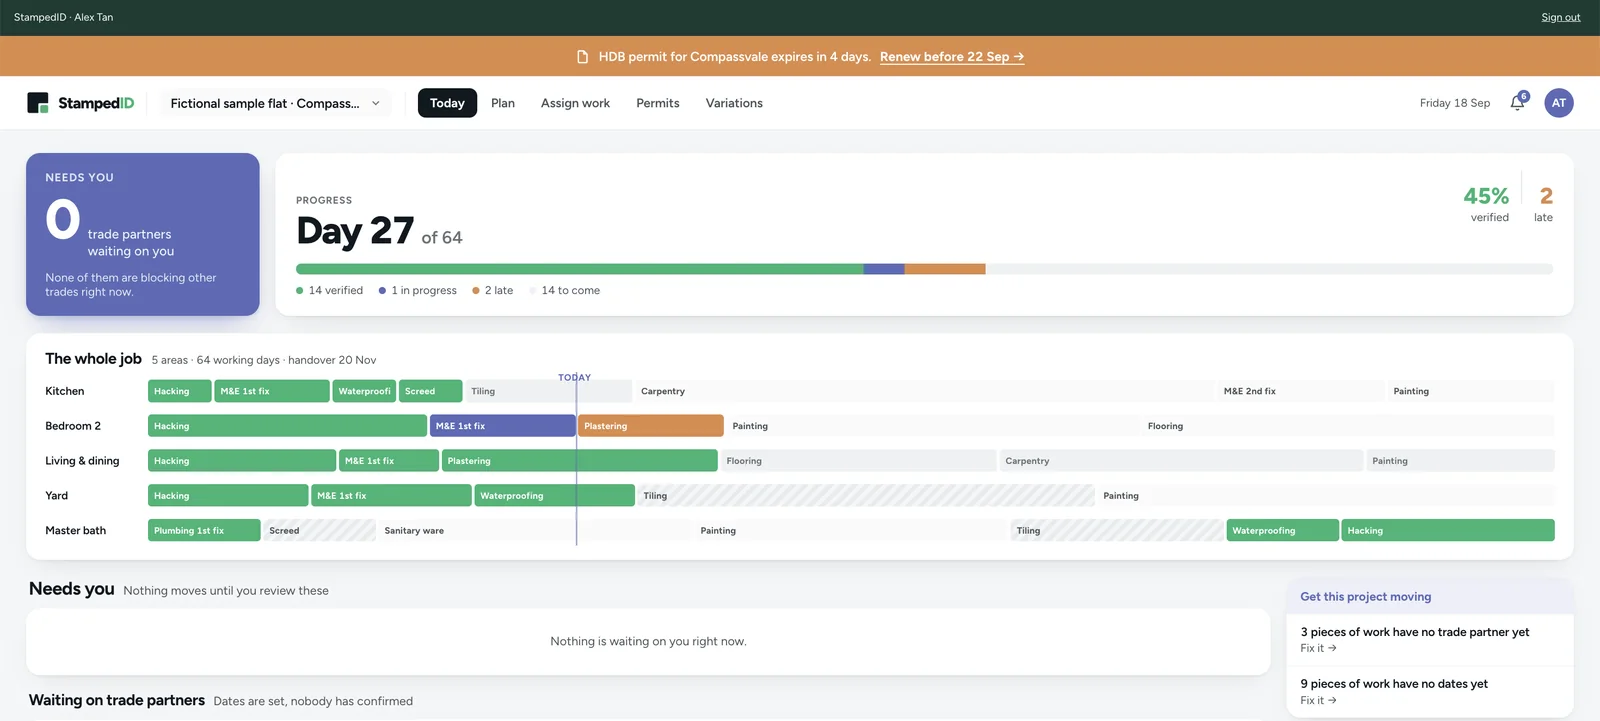This screenshot has height=721, width=1600.
Task: Open the Variations tab
Action: [x=734, y=103]
